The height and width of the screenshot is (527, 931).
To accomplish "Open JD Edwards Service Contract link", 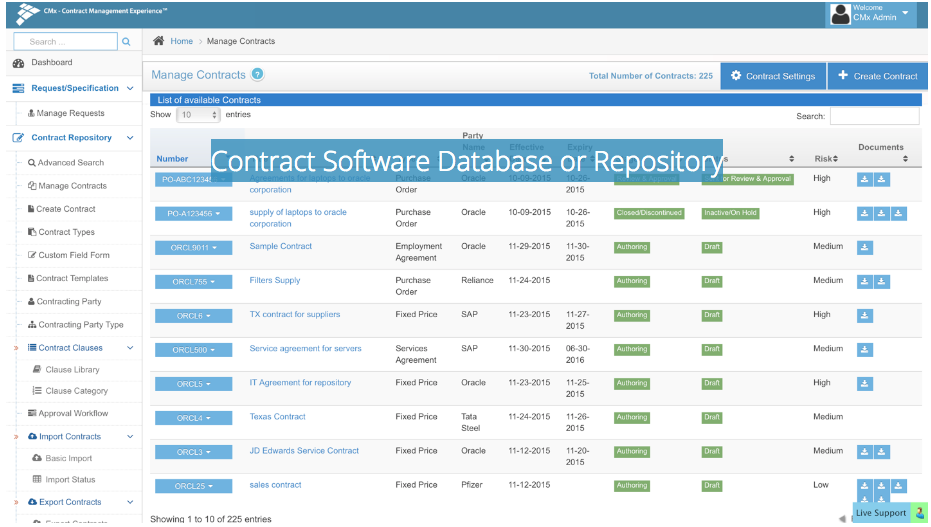I will (304, 451).
